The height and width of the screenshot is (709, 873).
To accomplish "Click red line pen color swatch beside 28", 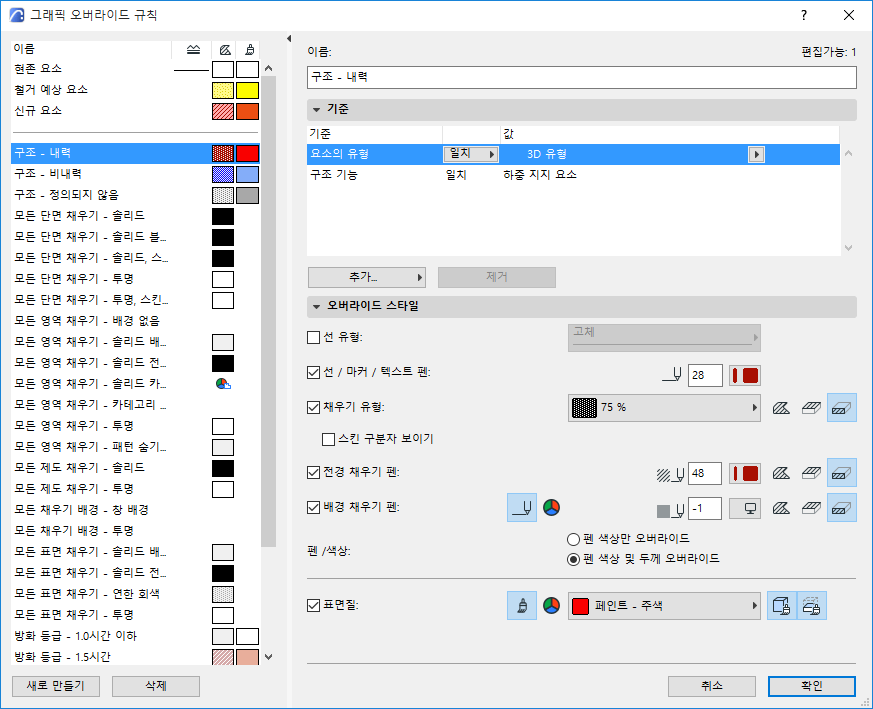I will 745,375.
